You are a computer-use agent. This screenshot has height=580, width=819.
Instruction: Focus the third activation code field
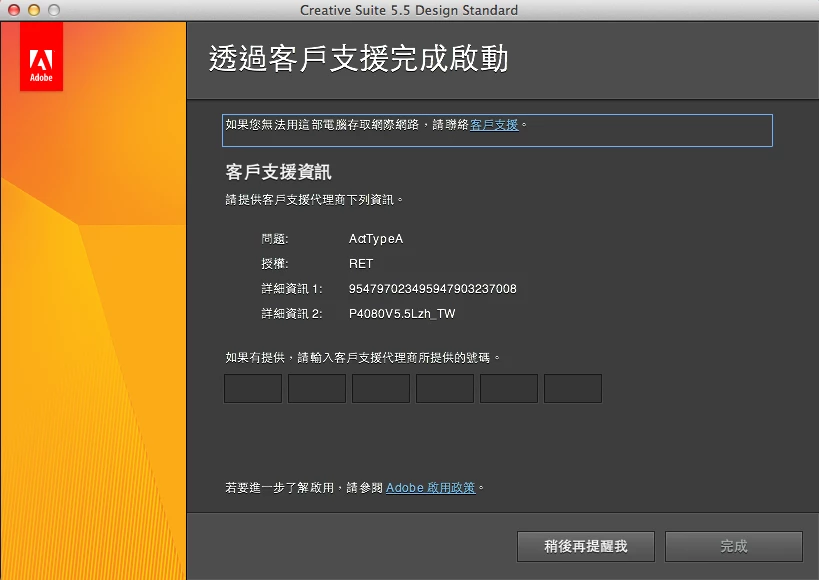381,388
